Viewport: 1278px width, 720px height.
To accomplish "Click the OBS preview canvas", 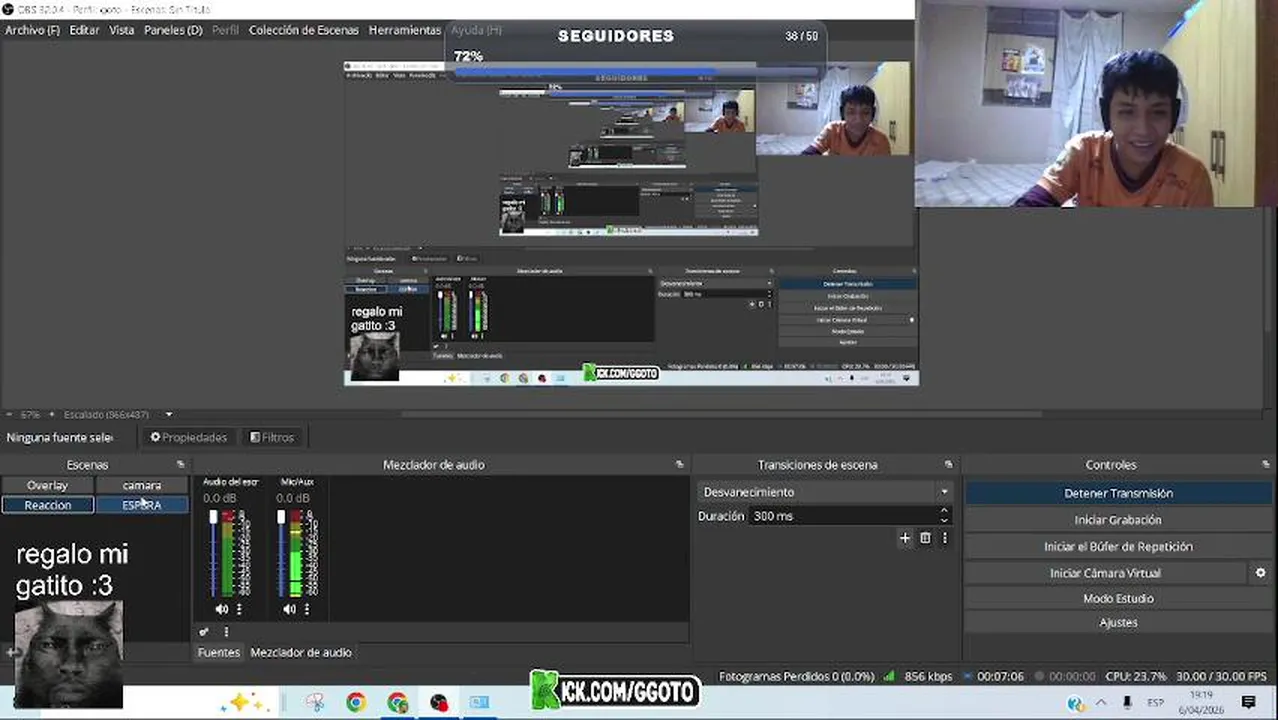I will (631, 222).
